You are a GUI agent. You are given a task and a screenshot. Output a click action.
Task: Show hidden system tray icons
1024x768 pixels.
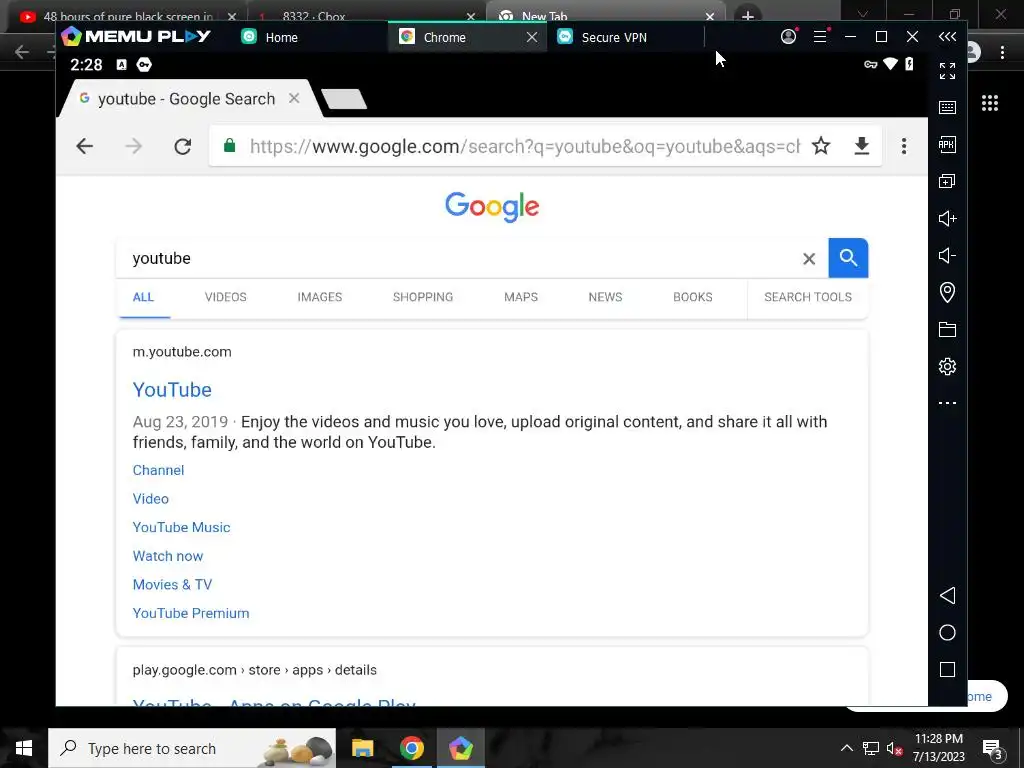pyautogui.click(x=846, y=748)
